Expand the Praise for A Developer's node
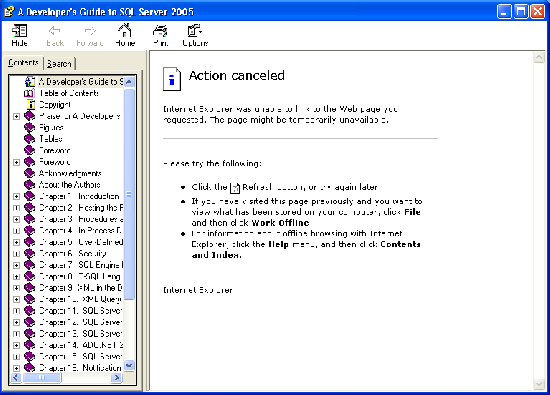This screenshot has height=395, width=550. 16,116
